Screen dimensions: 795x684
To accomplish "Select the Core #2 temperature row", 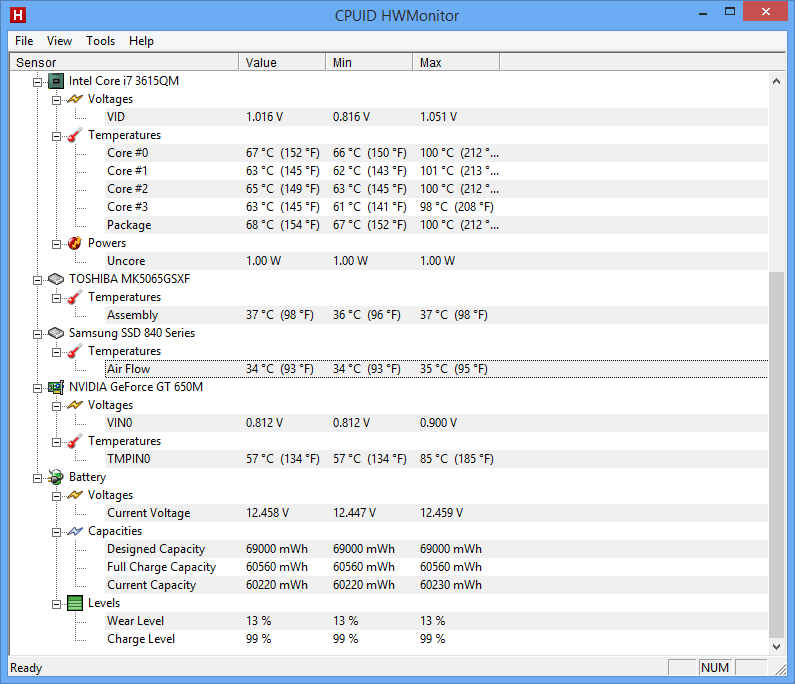I will [436, 189].
